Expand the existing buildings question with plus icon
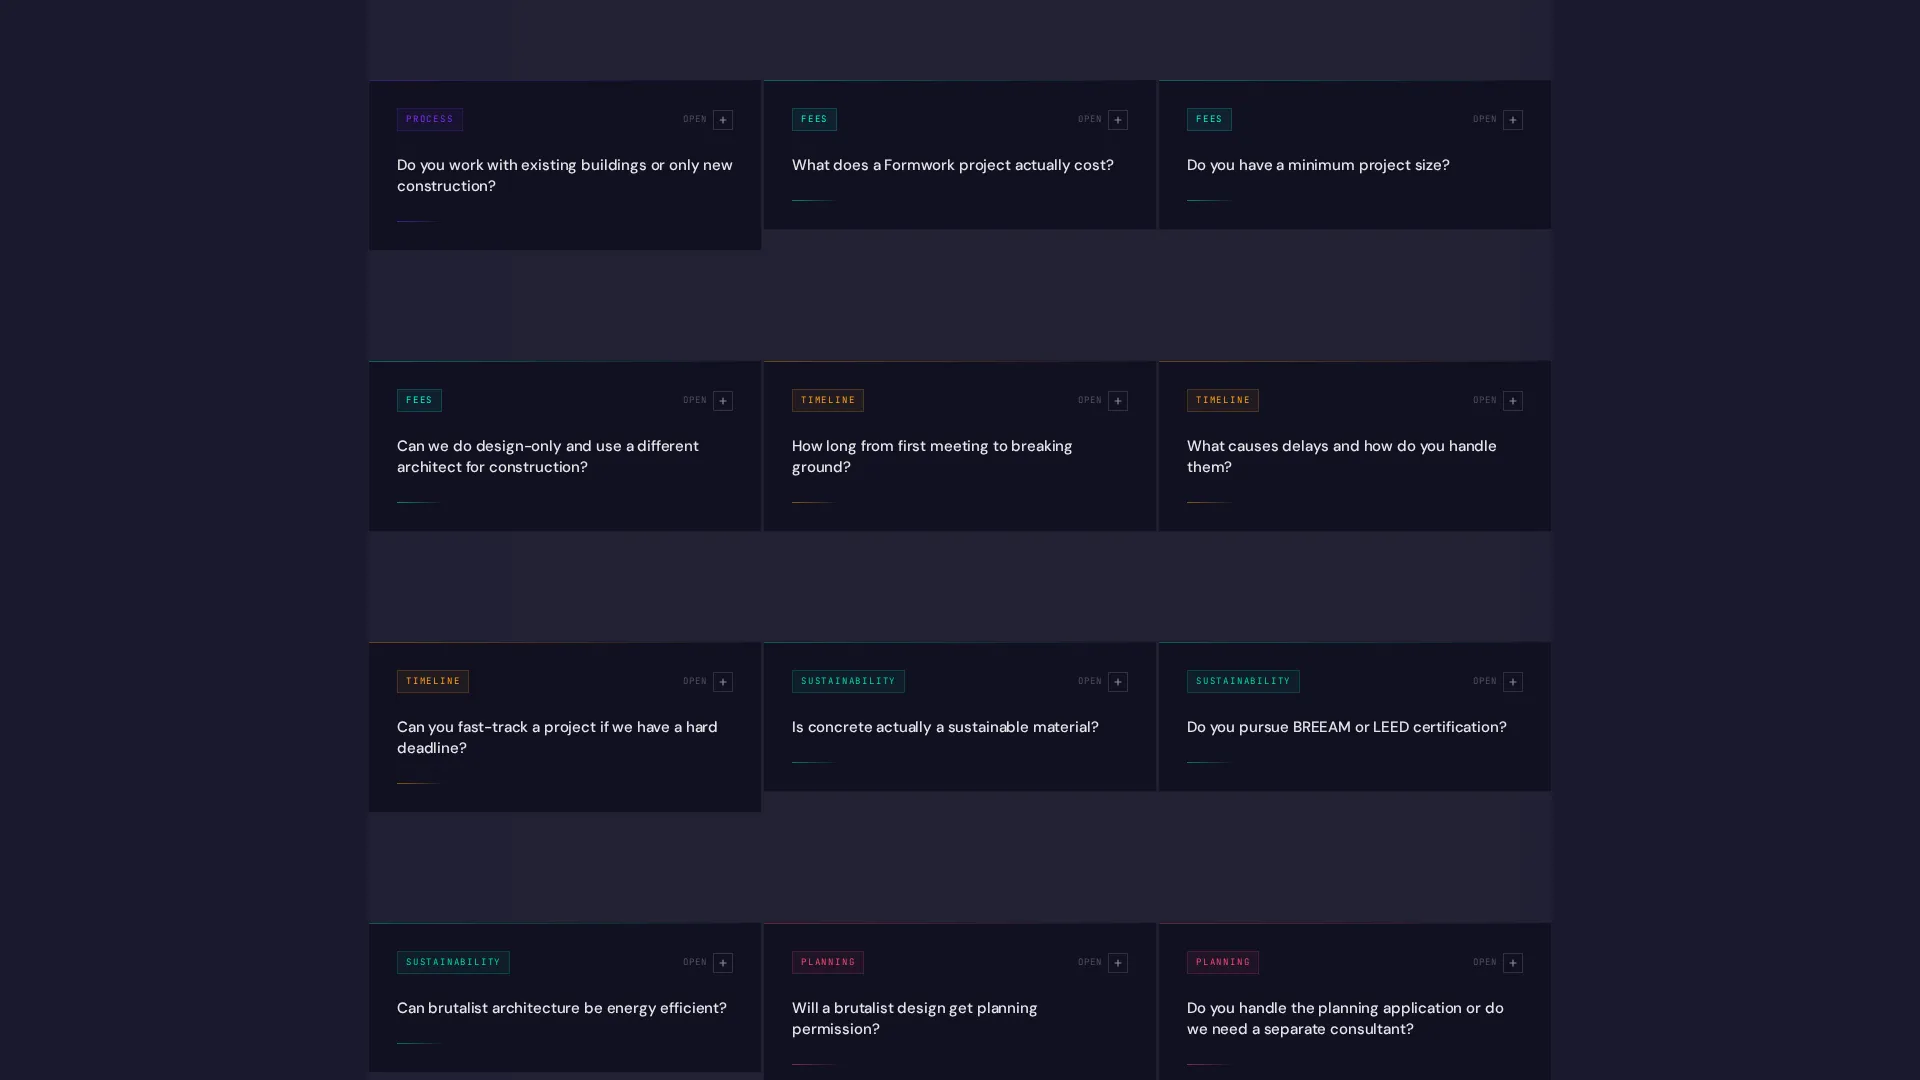Viewport: 1920px width, 1080px height. click(x=722, y=120)
